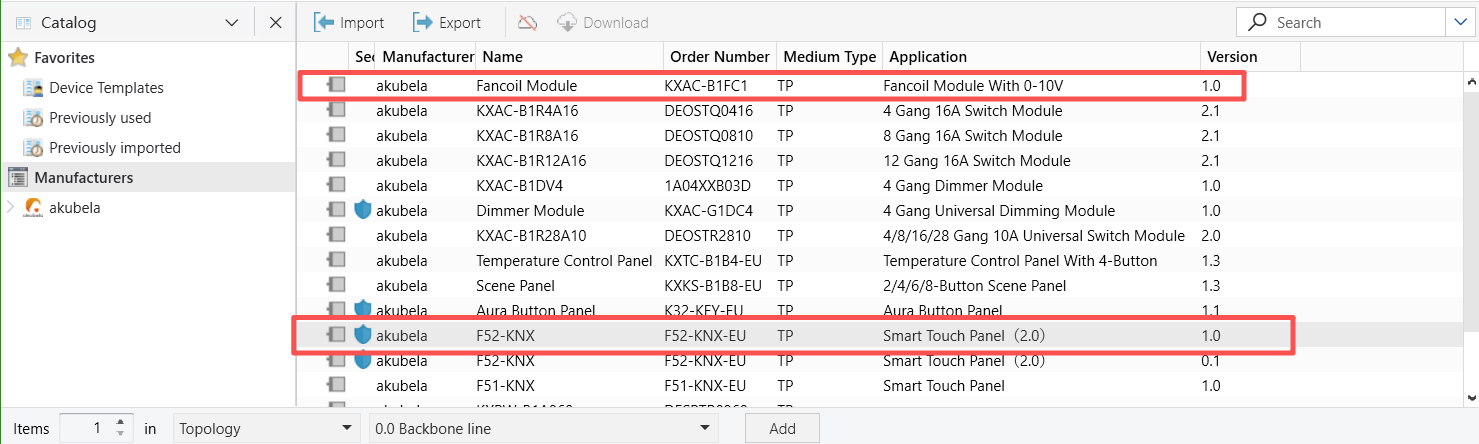Image resolution: width=1479 pixels, height=444 pixels.
Task: Sort by Order Number column header
Action: pyautogui.click(x=720, y=57)
